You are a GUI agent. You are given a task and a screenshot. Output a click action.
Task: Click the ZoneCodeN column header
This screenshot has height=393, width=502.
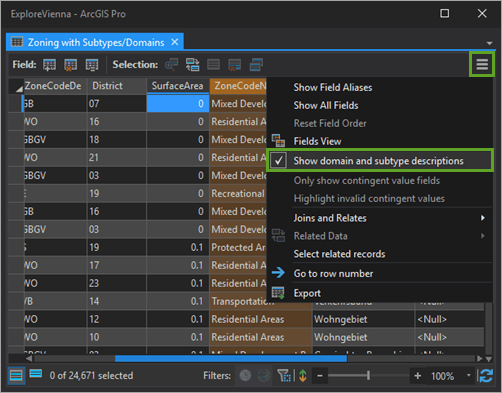pos(238,86)
